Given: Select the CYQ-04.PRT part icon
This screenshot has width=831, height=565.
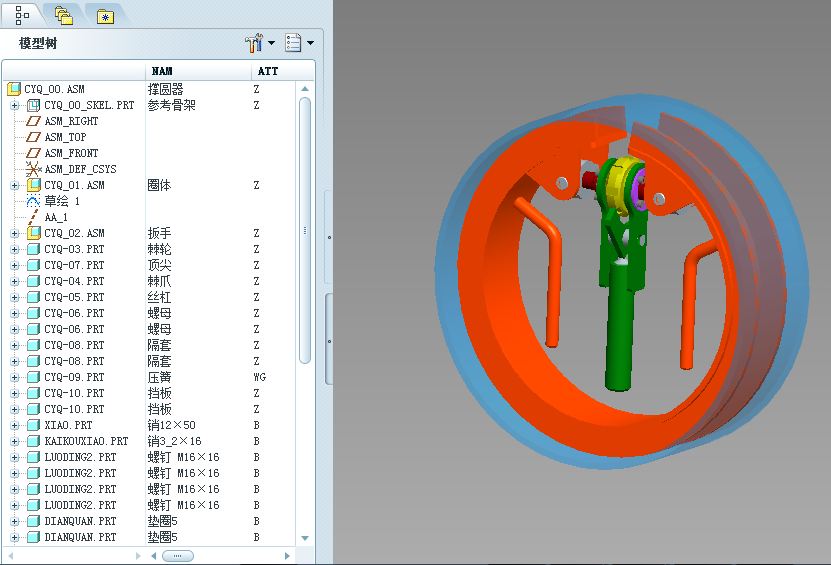Looking at the screenshot, I should [x=34, y=281].
